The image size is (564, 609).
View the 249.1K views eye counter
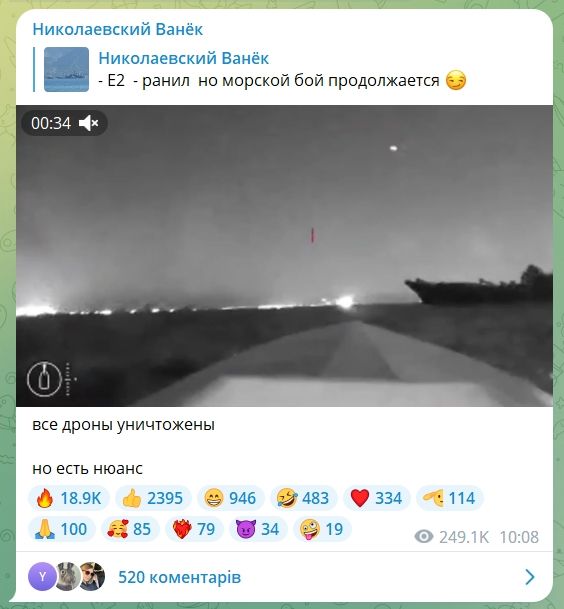(451, 537)
